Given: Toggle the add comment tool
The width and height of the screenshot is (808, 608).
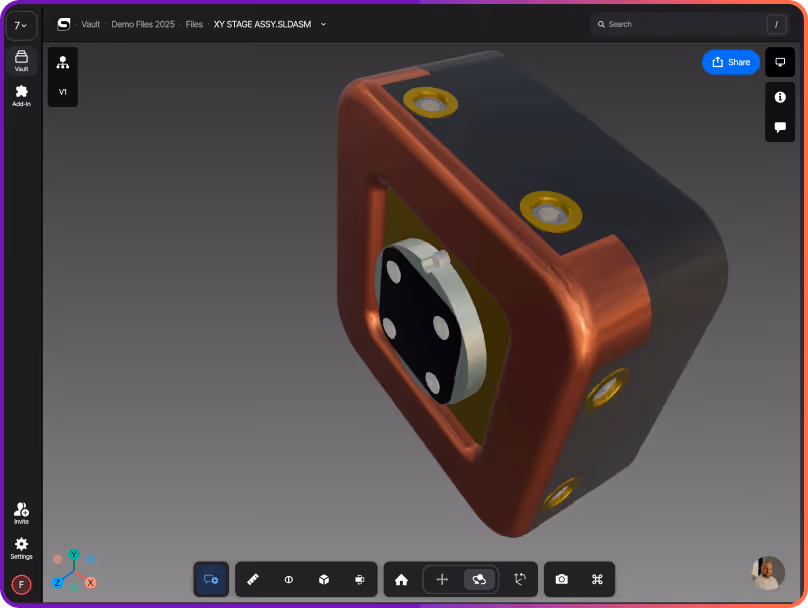Looking at the screenshot, I should [211, 580].
